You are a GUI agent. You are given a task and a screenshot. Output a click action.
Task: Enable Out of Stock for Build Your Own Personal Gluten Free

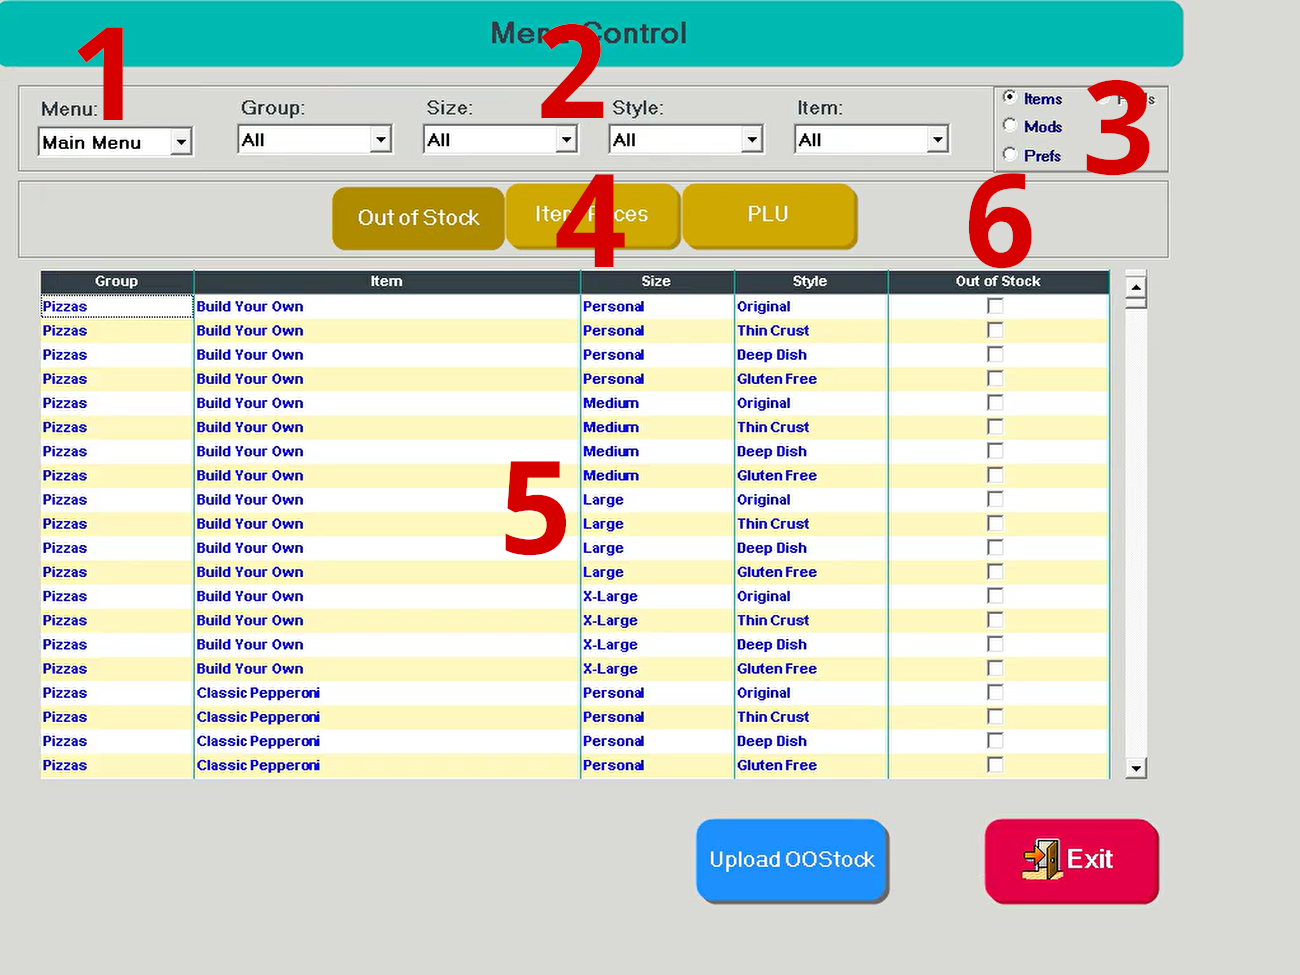[x=995, y=378]
